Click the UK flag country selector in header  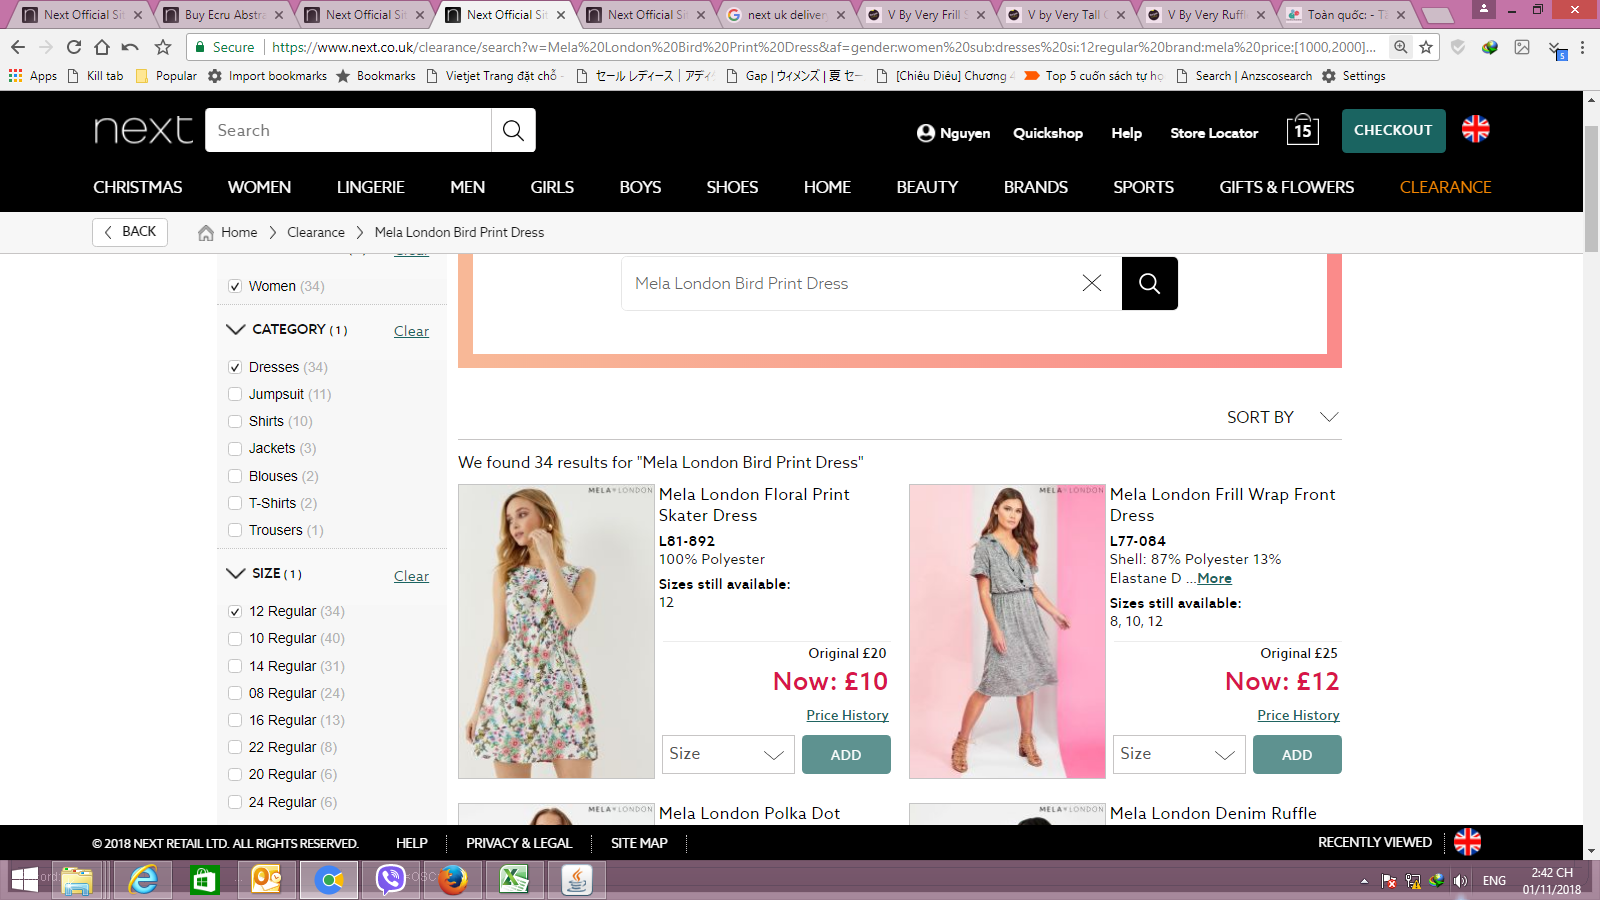1475,129
